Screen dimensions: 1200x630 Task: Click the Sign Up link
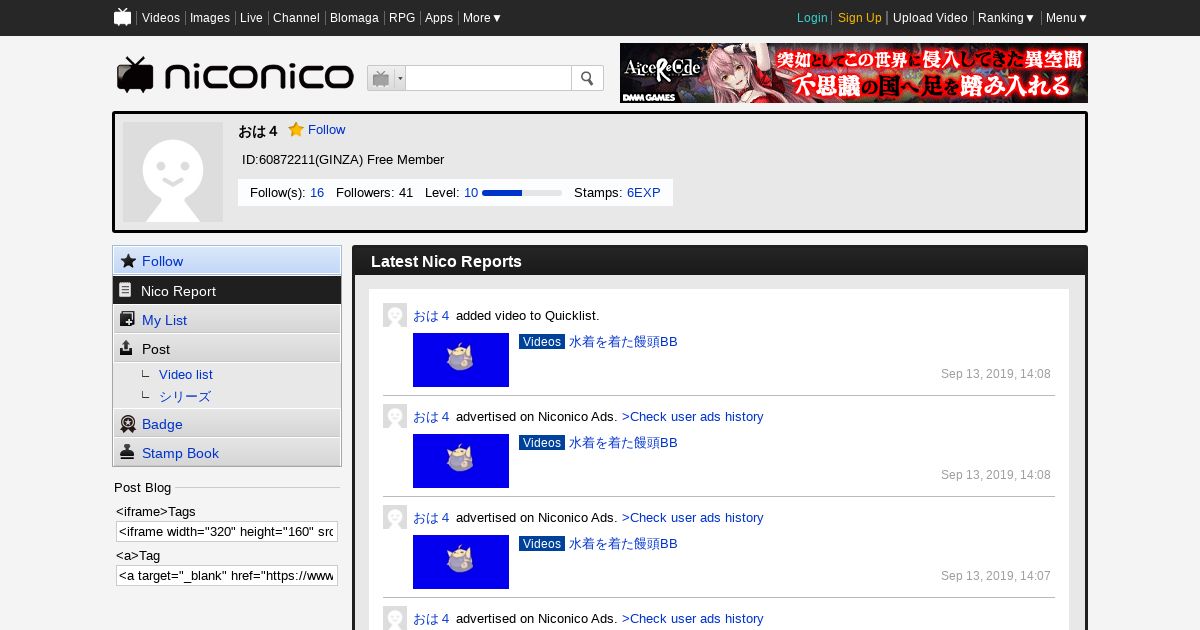[860, 18]
